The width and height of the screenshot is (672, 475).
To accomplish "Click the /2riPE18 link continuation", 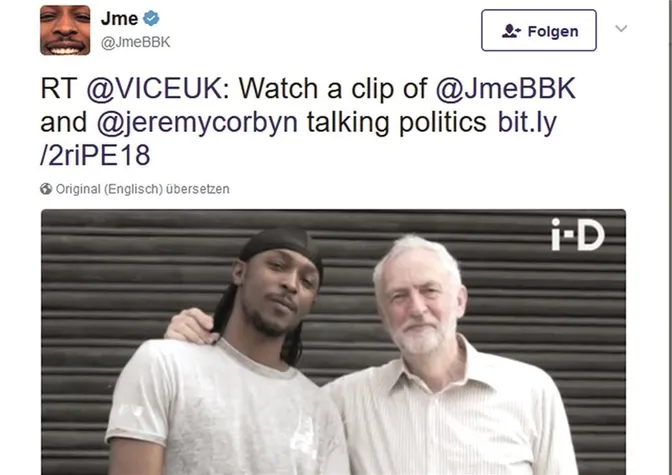I will [95, 155].
